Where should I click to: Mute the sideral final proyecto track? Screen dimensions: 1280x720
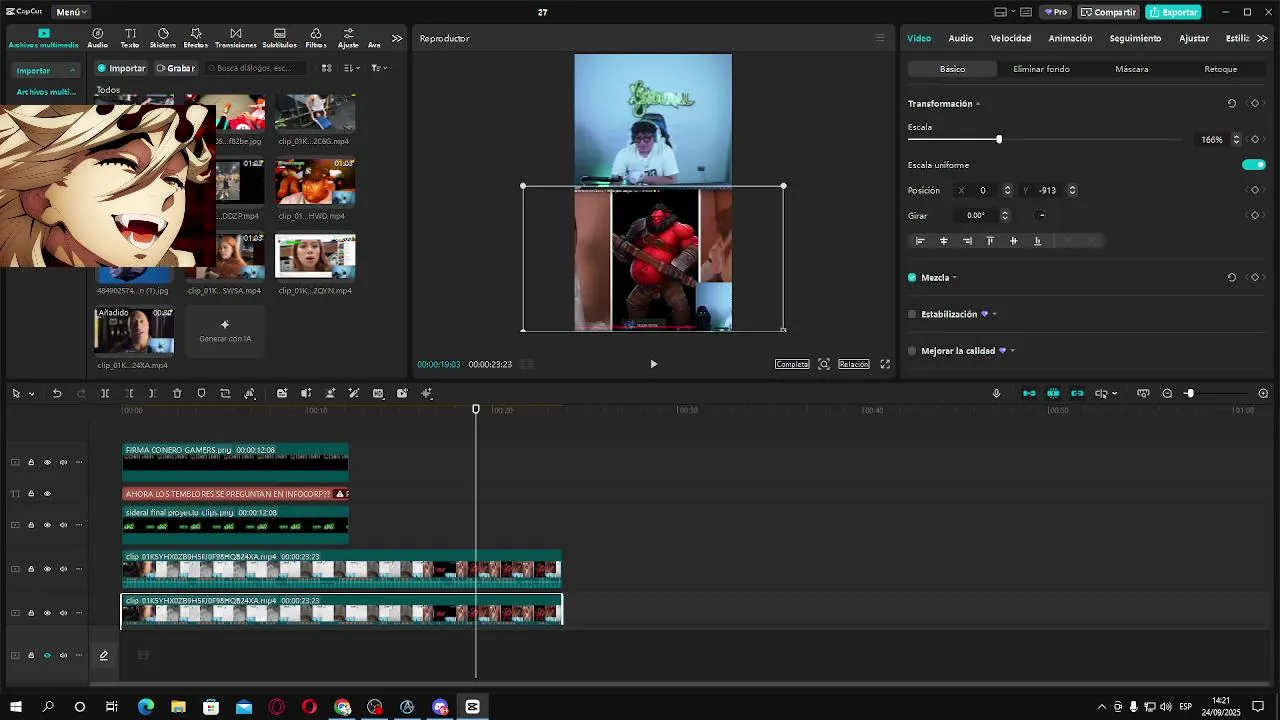63,525
